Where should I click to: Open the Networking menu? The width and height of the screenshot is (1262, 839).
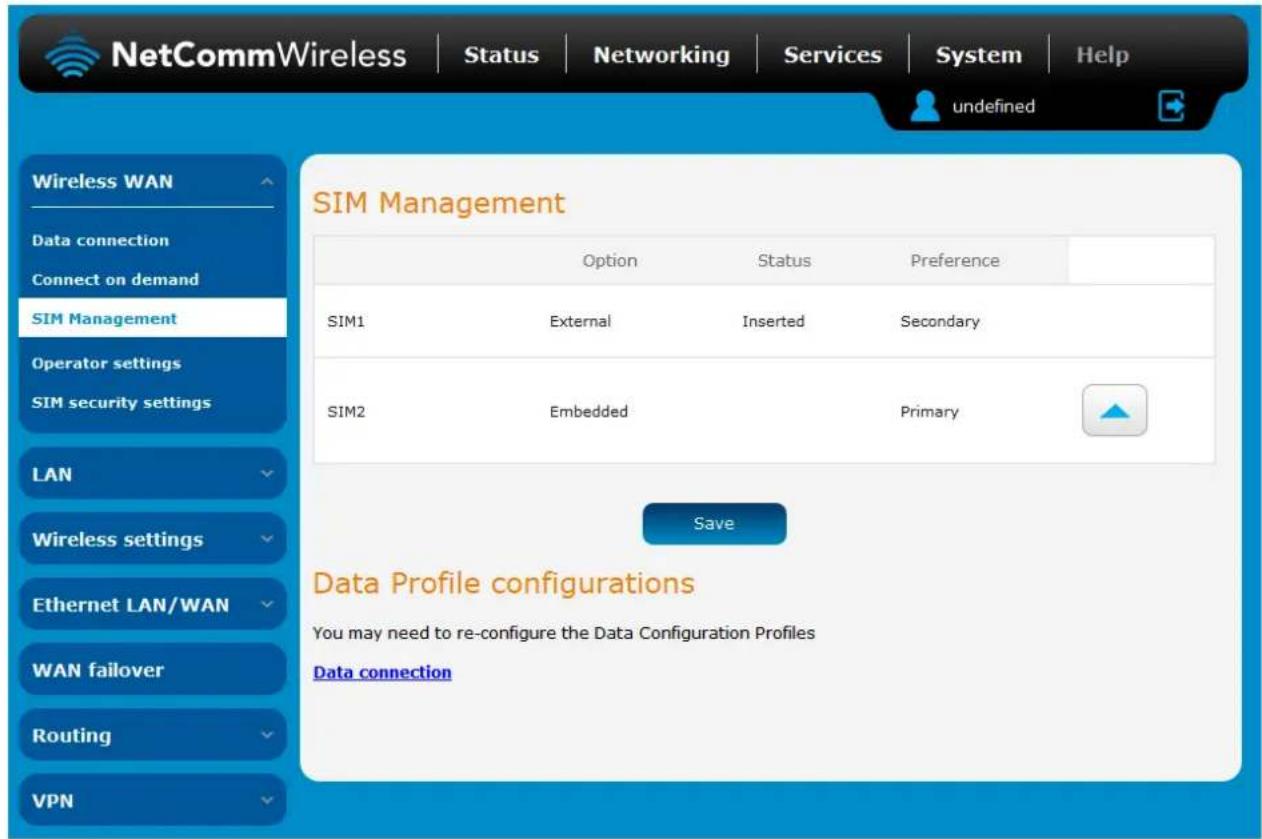click(x=661, y=55)
